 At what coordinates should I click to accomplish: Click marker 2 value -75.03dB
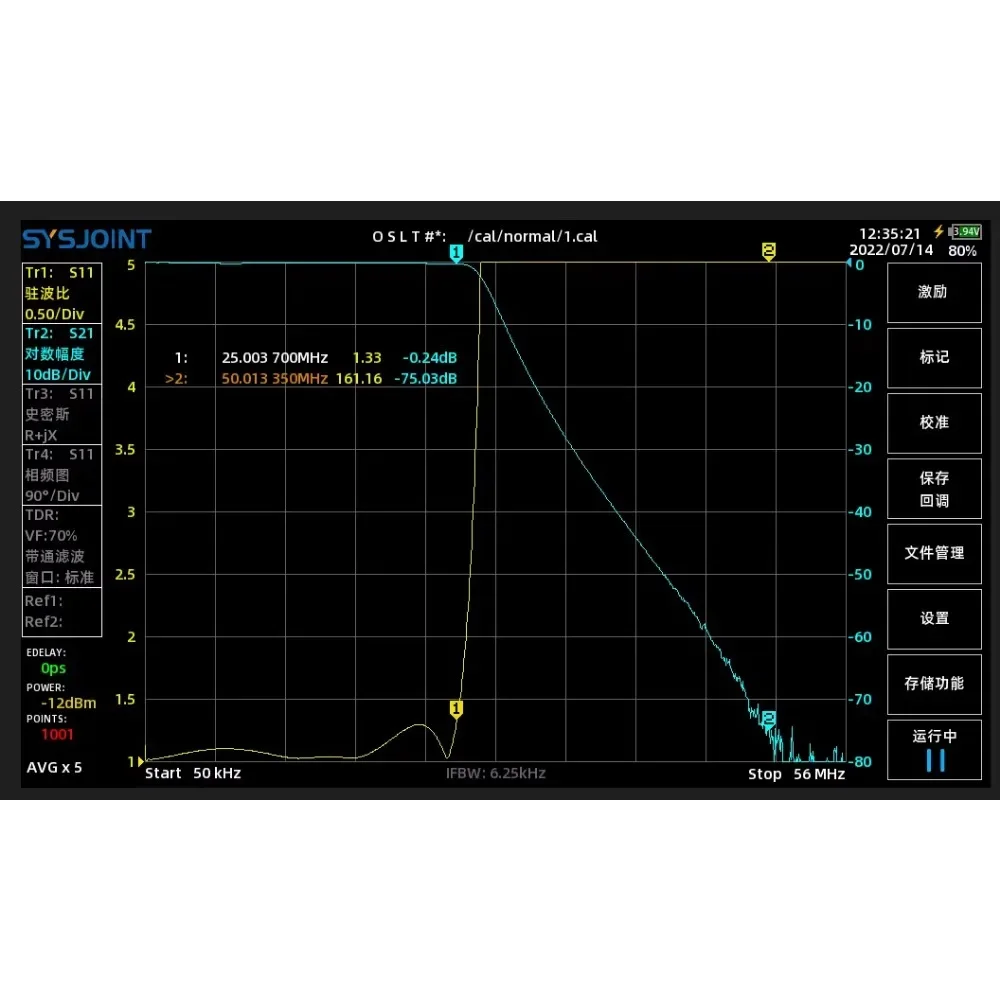pyautogui.click(x=425, y=378)
